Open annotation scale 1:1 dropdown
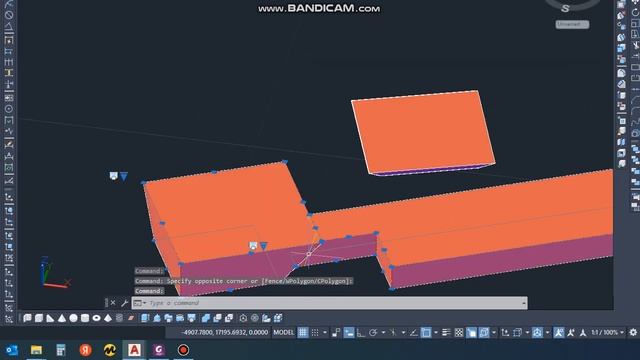 (x=607, y=333)
